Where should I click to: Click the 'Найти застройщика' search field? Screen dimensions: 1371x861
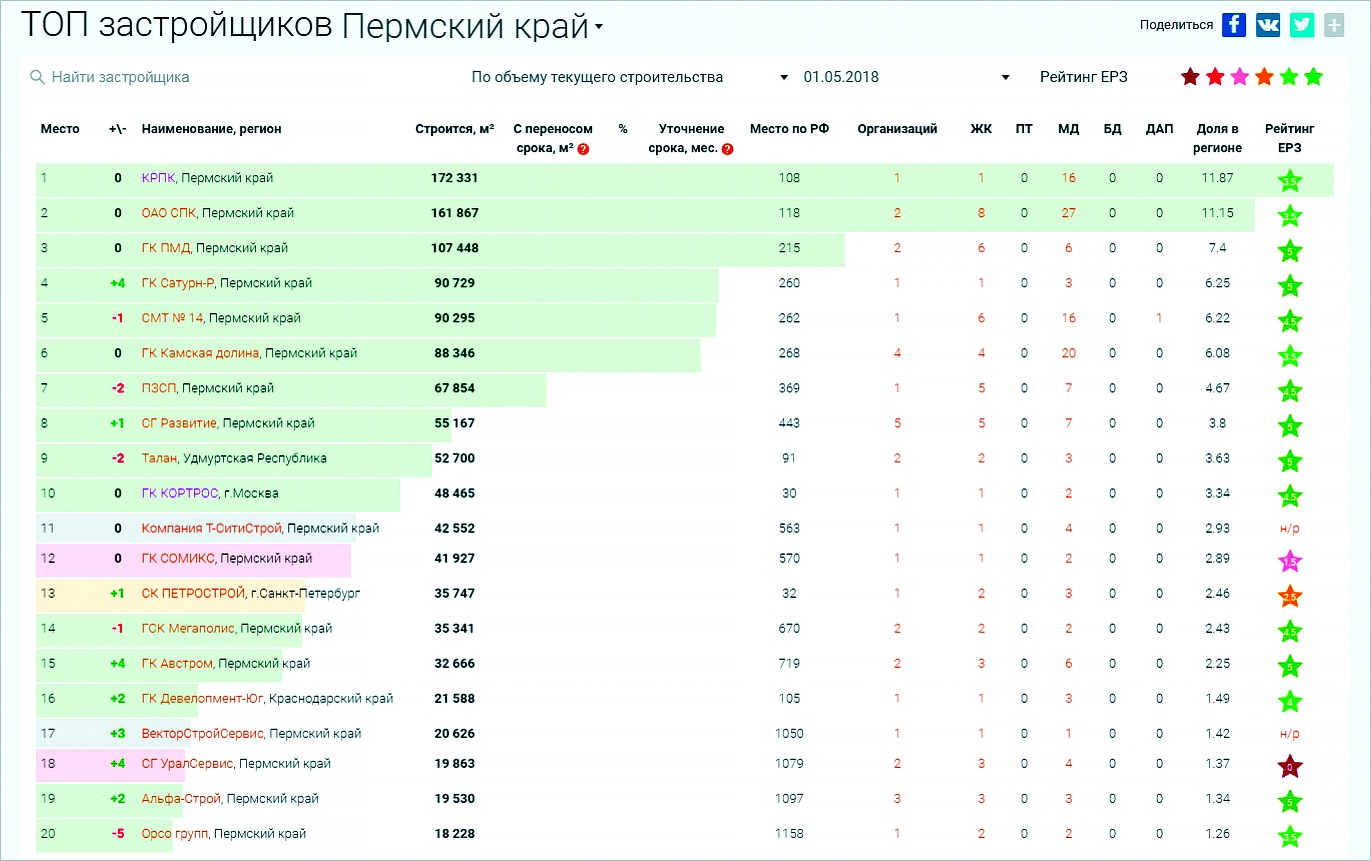coord(120,77)
